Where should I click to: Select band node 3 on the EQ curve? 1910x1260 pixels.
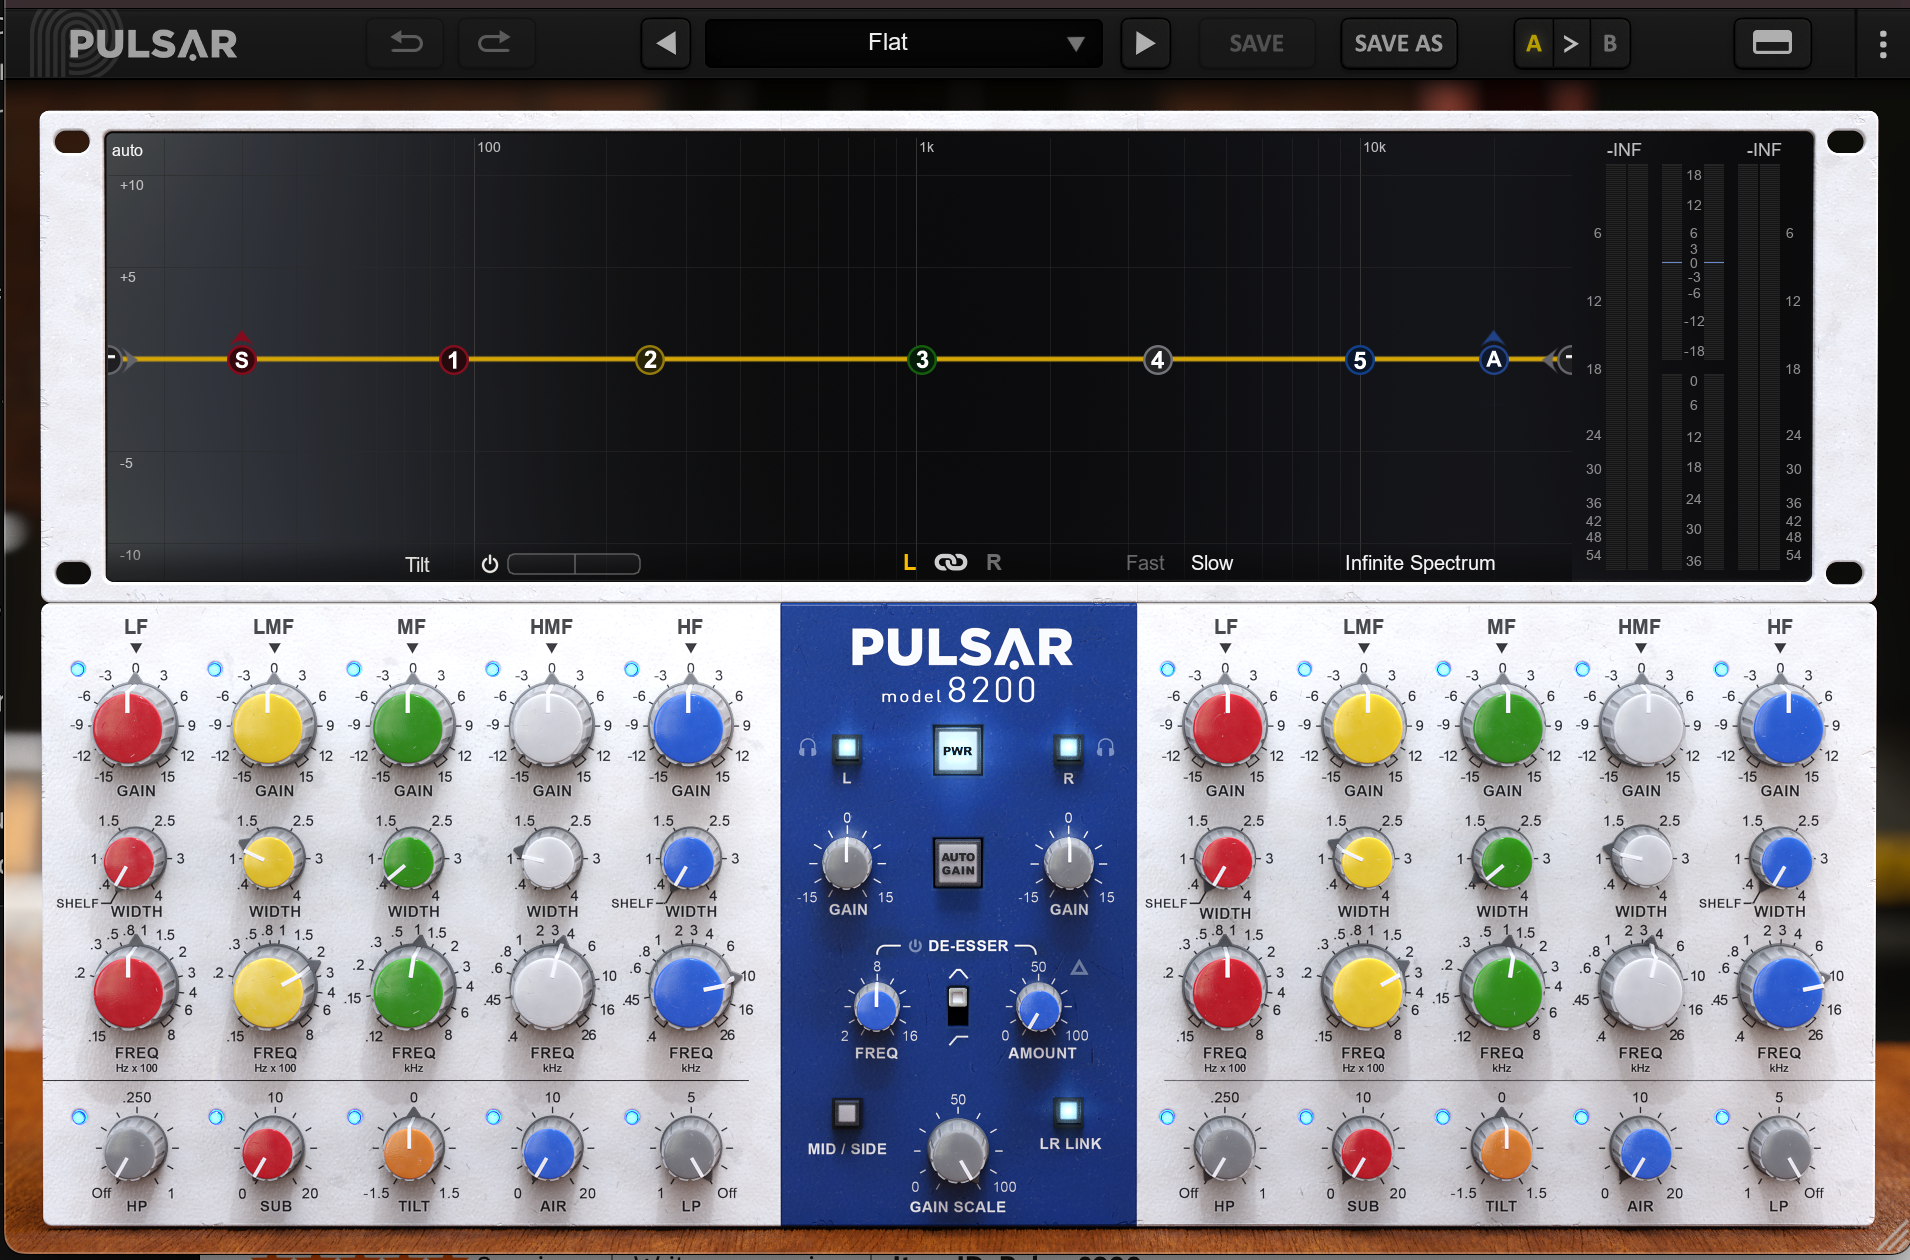click(x=922, y=360)
